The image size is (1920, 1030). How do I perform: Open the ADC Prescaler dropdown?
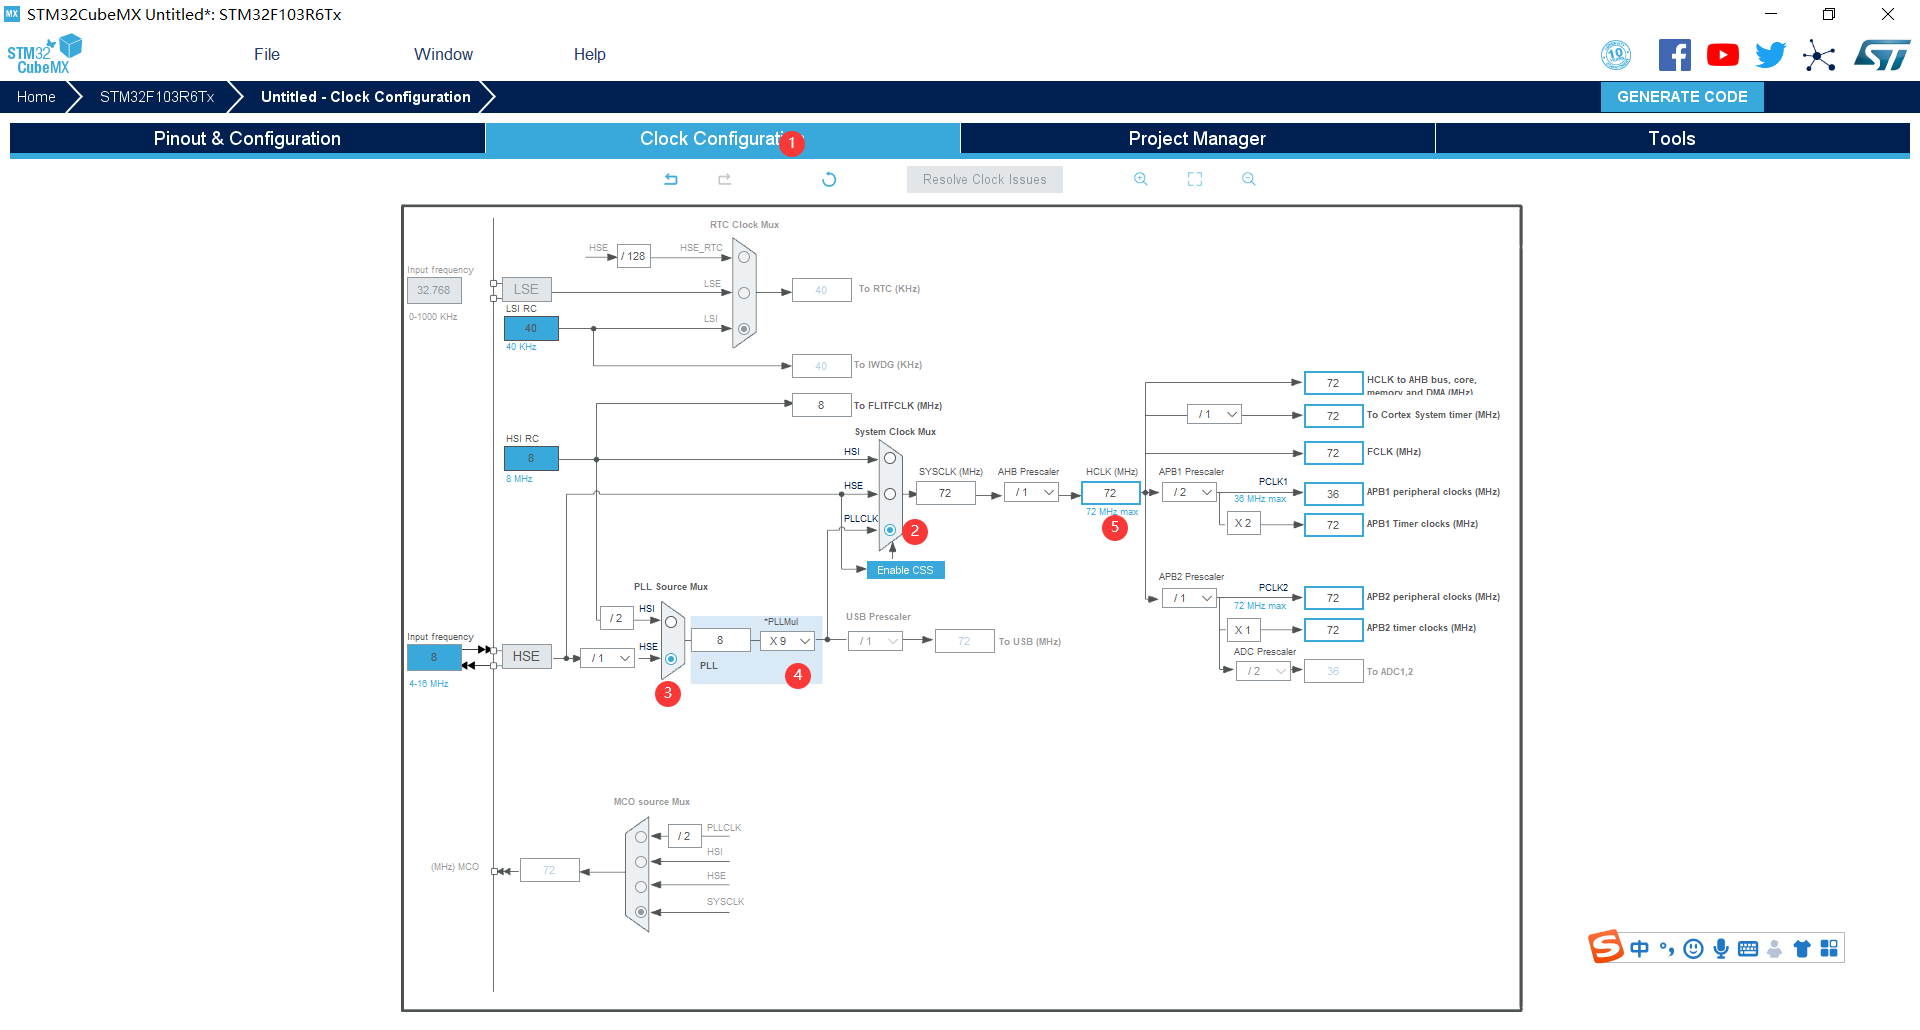(x=1263, y=671)
